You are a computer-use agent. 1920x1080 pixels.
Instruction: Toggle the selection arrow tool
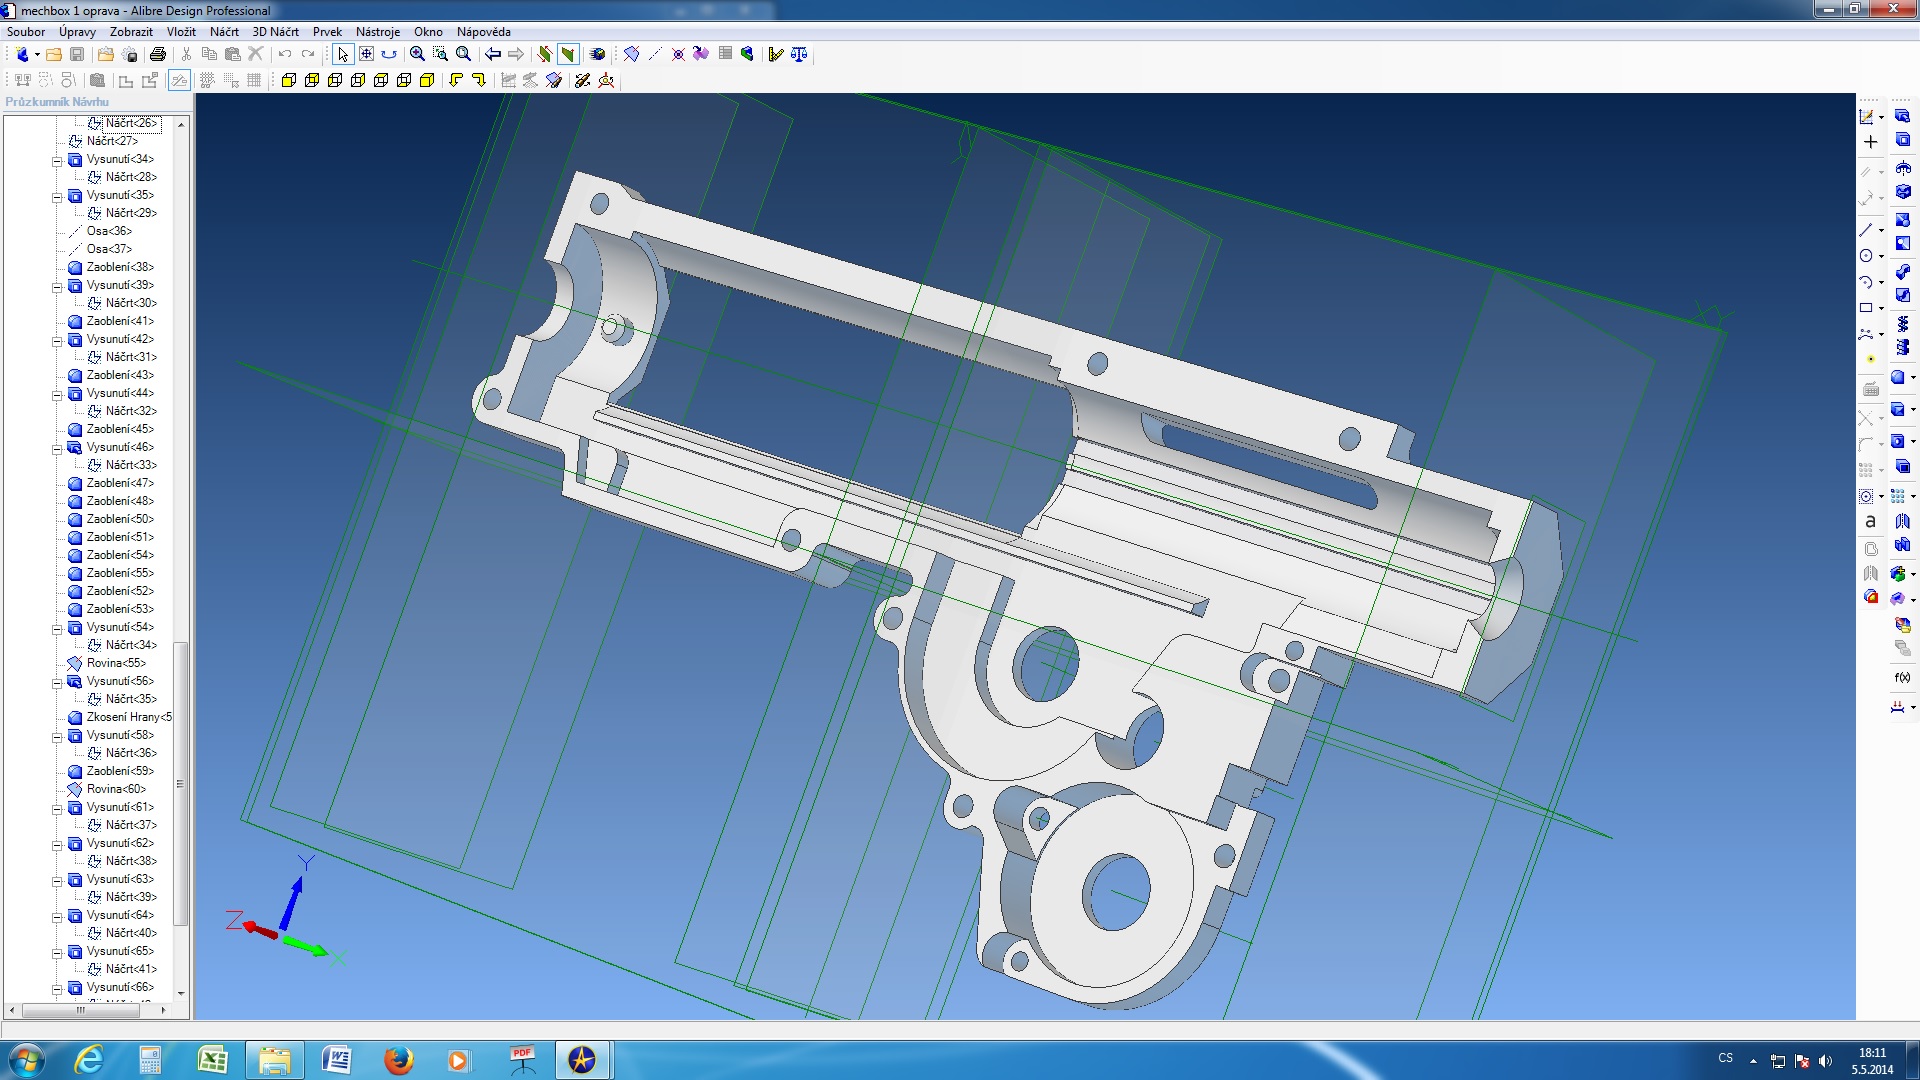[x=343, y=54]
